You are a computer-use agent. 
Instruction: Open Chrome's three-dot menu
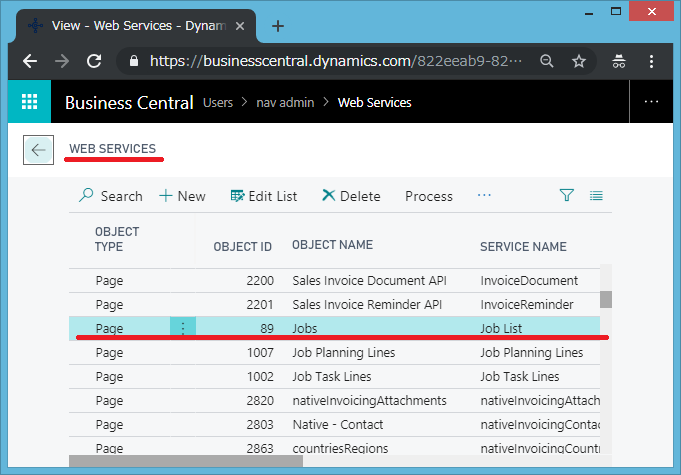coord(651,61)
